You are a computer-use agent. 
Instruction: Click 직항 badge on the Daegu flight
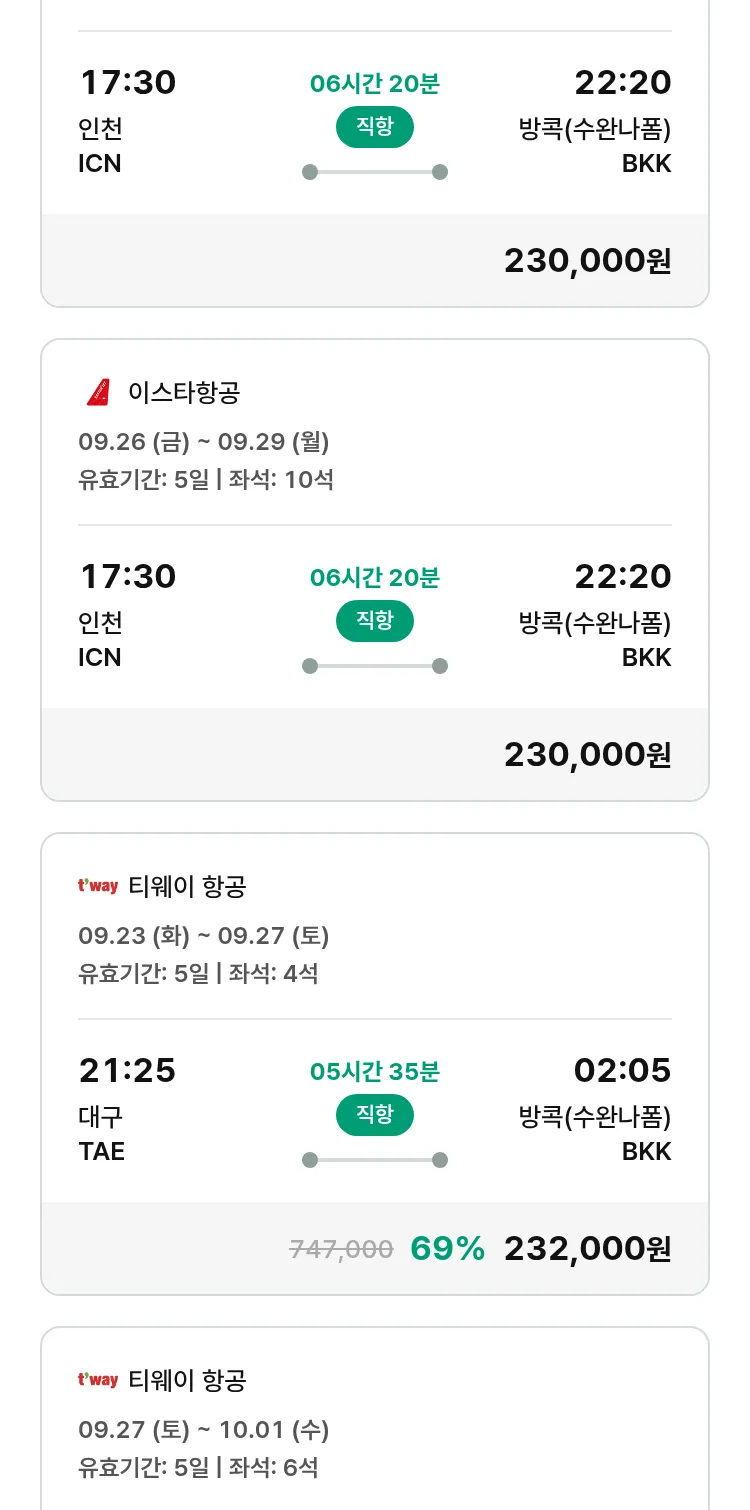coord(374,1115)
